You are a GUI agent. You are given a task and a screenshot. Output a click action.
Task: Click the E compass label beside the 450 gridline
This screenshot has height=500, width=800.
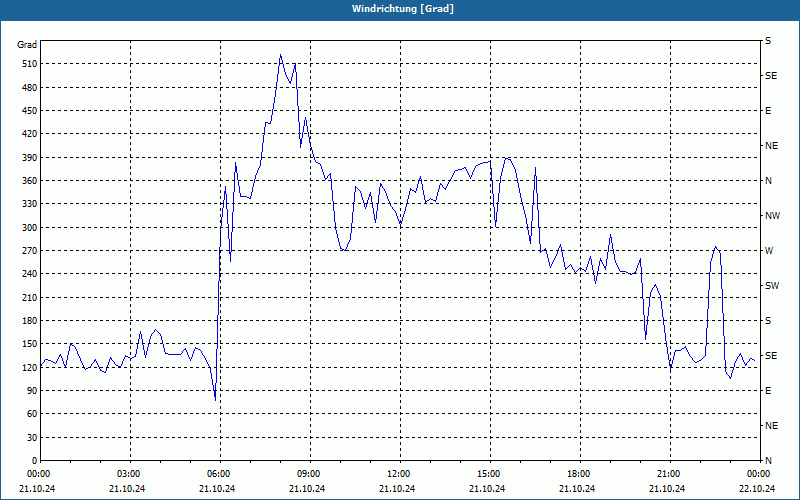(768, 111)
